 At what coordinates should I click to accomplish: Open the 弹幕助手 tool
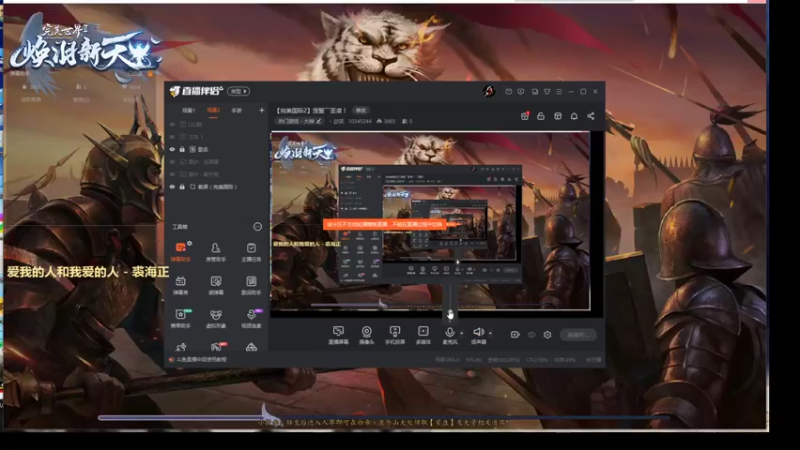click(x=181, y=252)
